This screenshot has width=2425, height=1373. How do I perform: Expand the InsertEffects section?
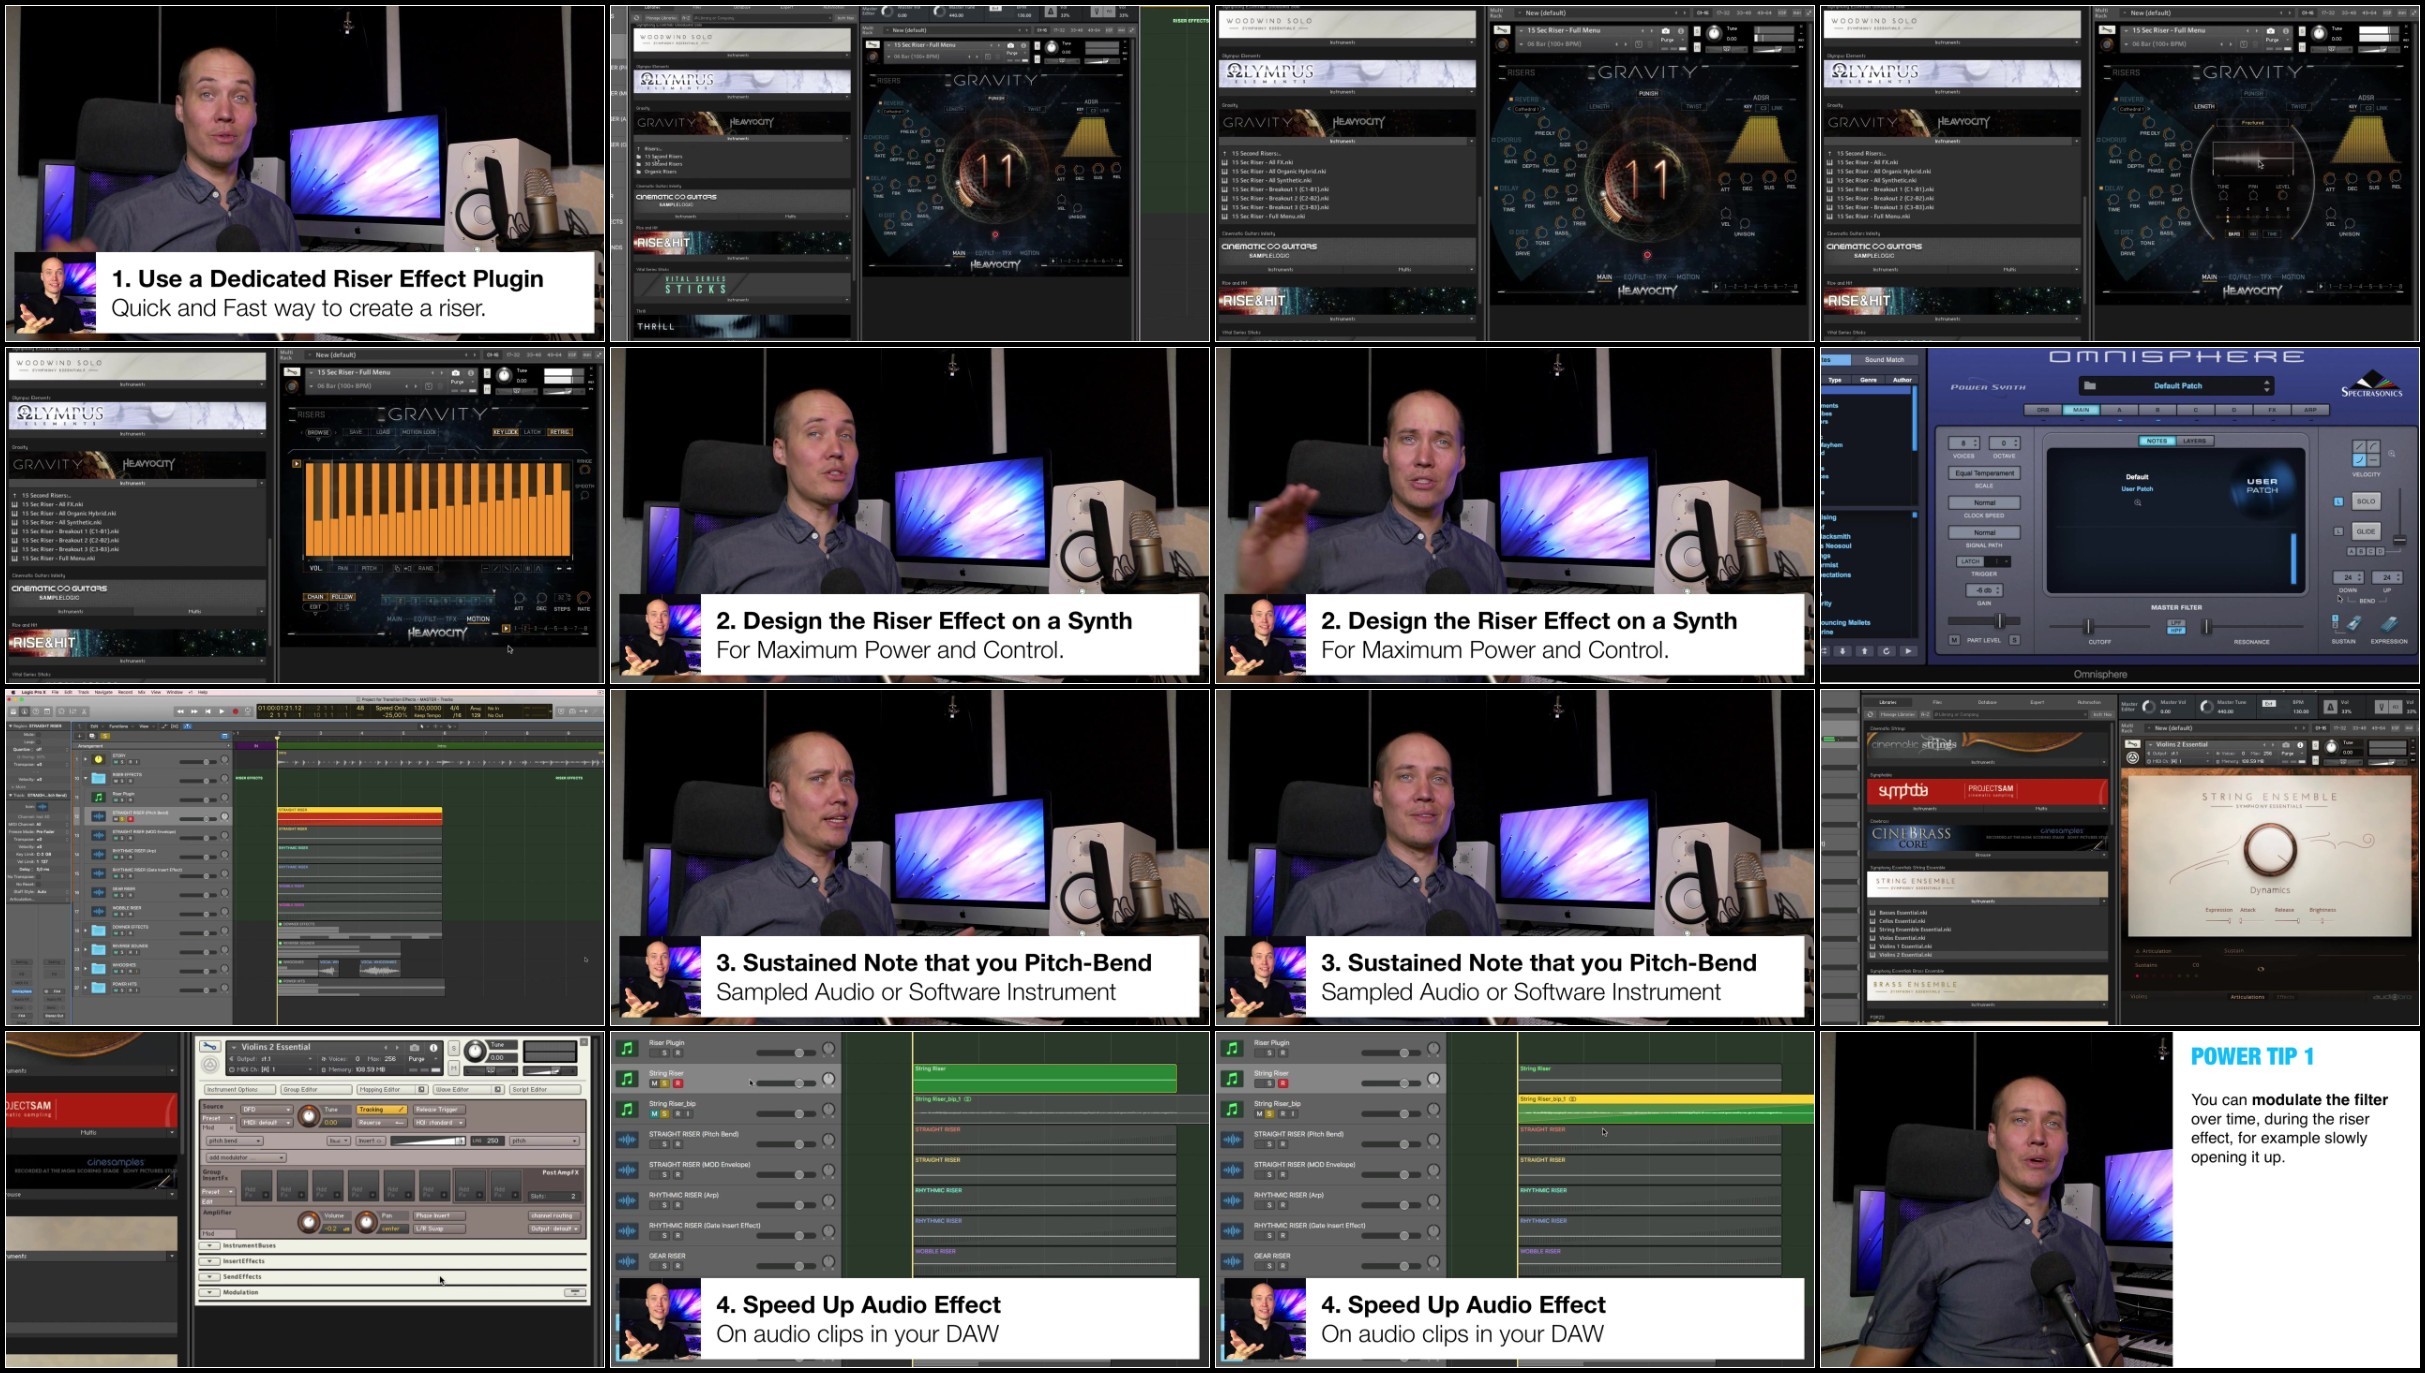click(x=210, y=1261)
